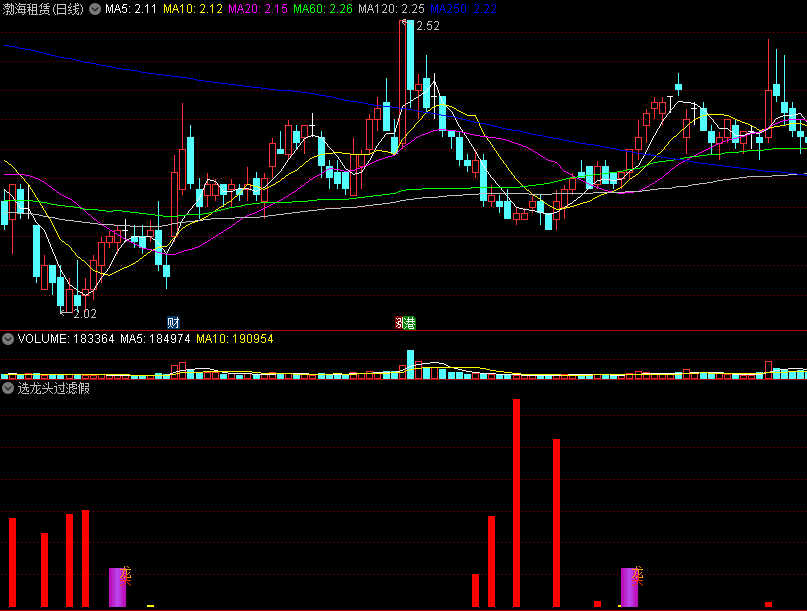Click the green 港 event marker

click(409, 323)
